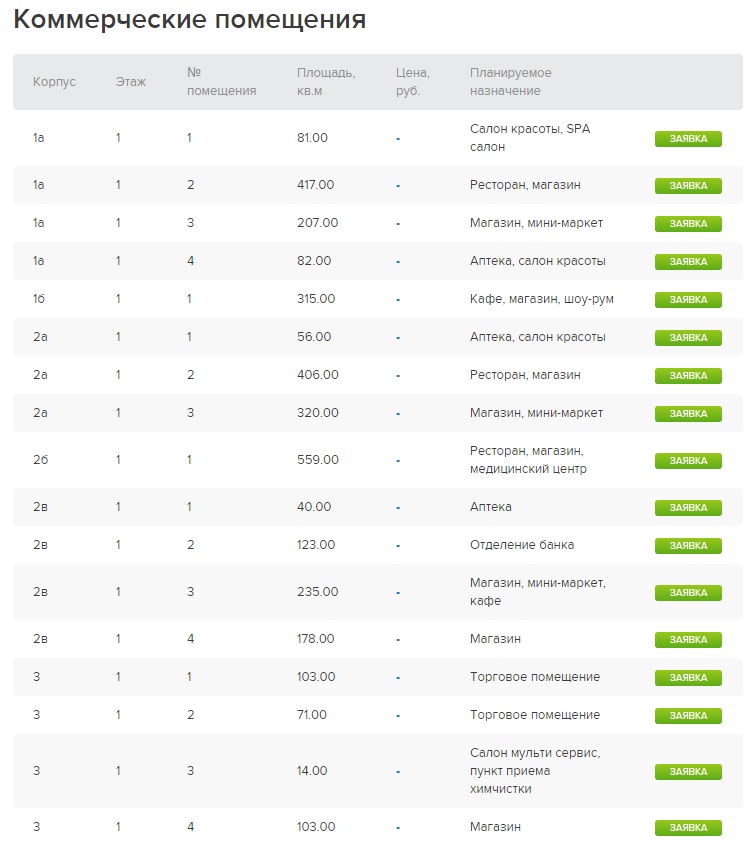This screenshot has height=841, width=749.
Task: Click the Площадь, кв.м column header
Action: click(x=326, y=82)
